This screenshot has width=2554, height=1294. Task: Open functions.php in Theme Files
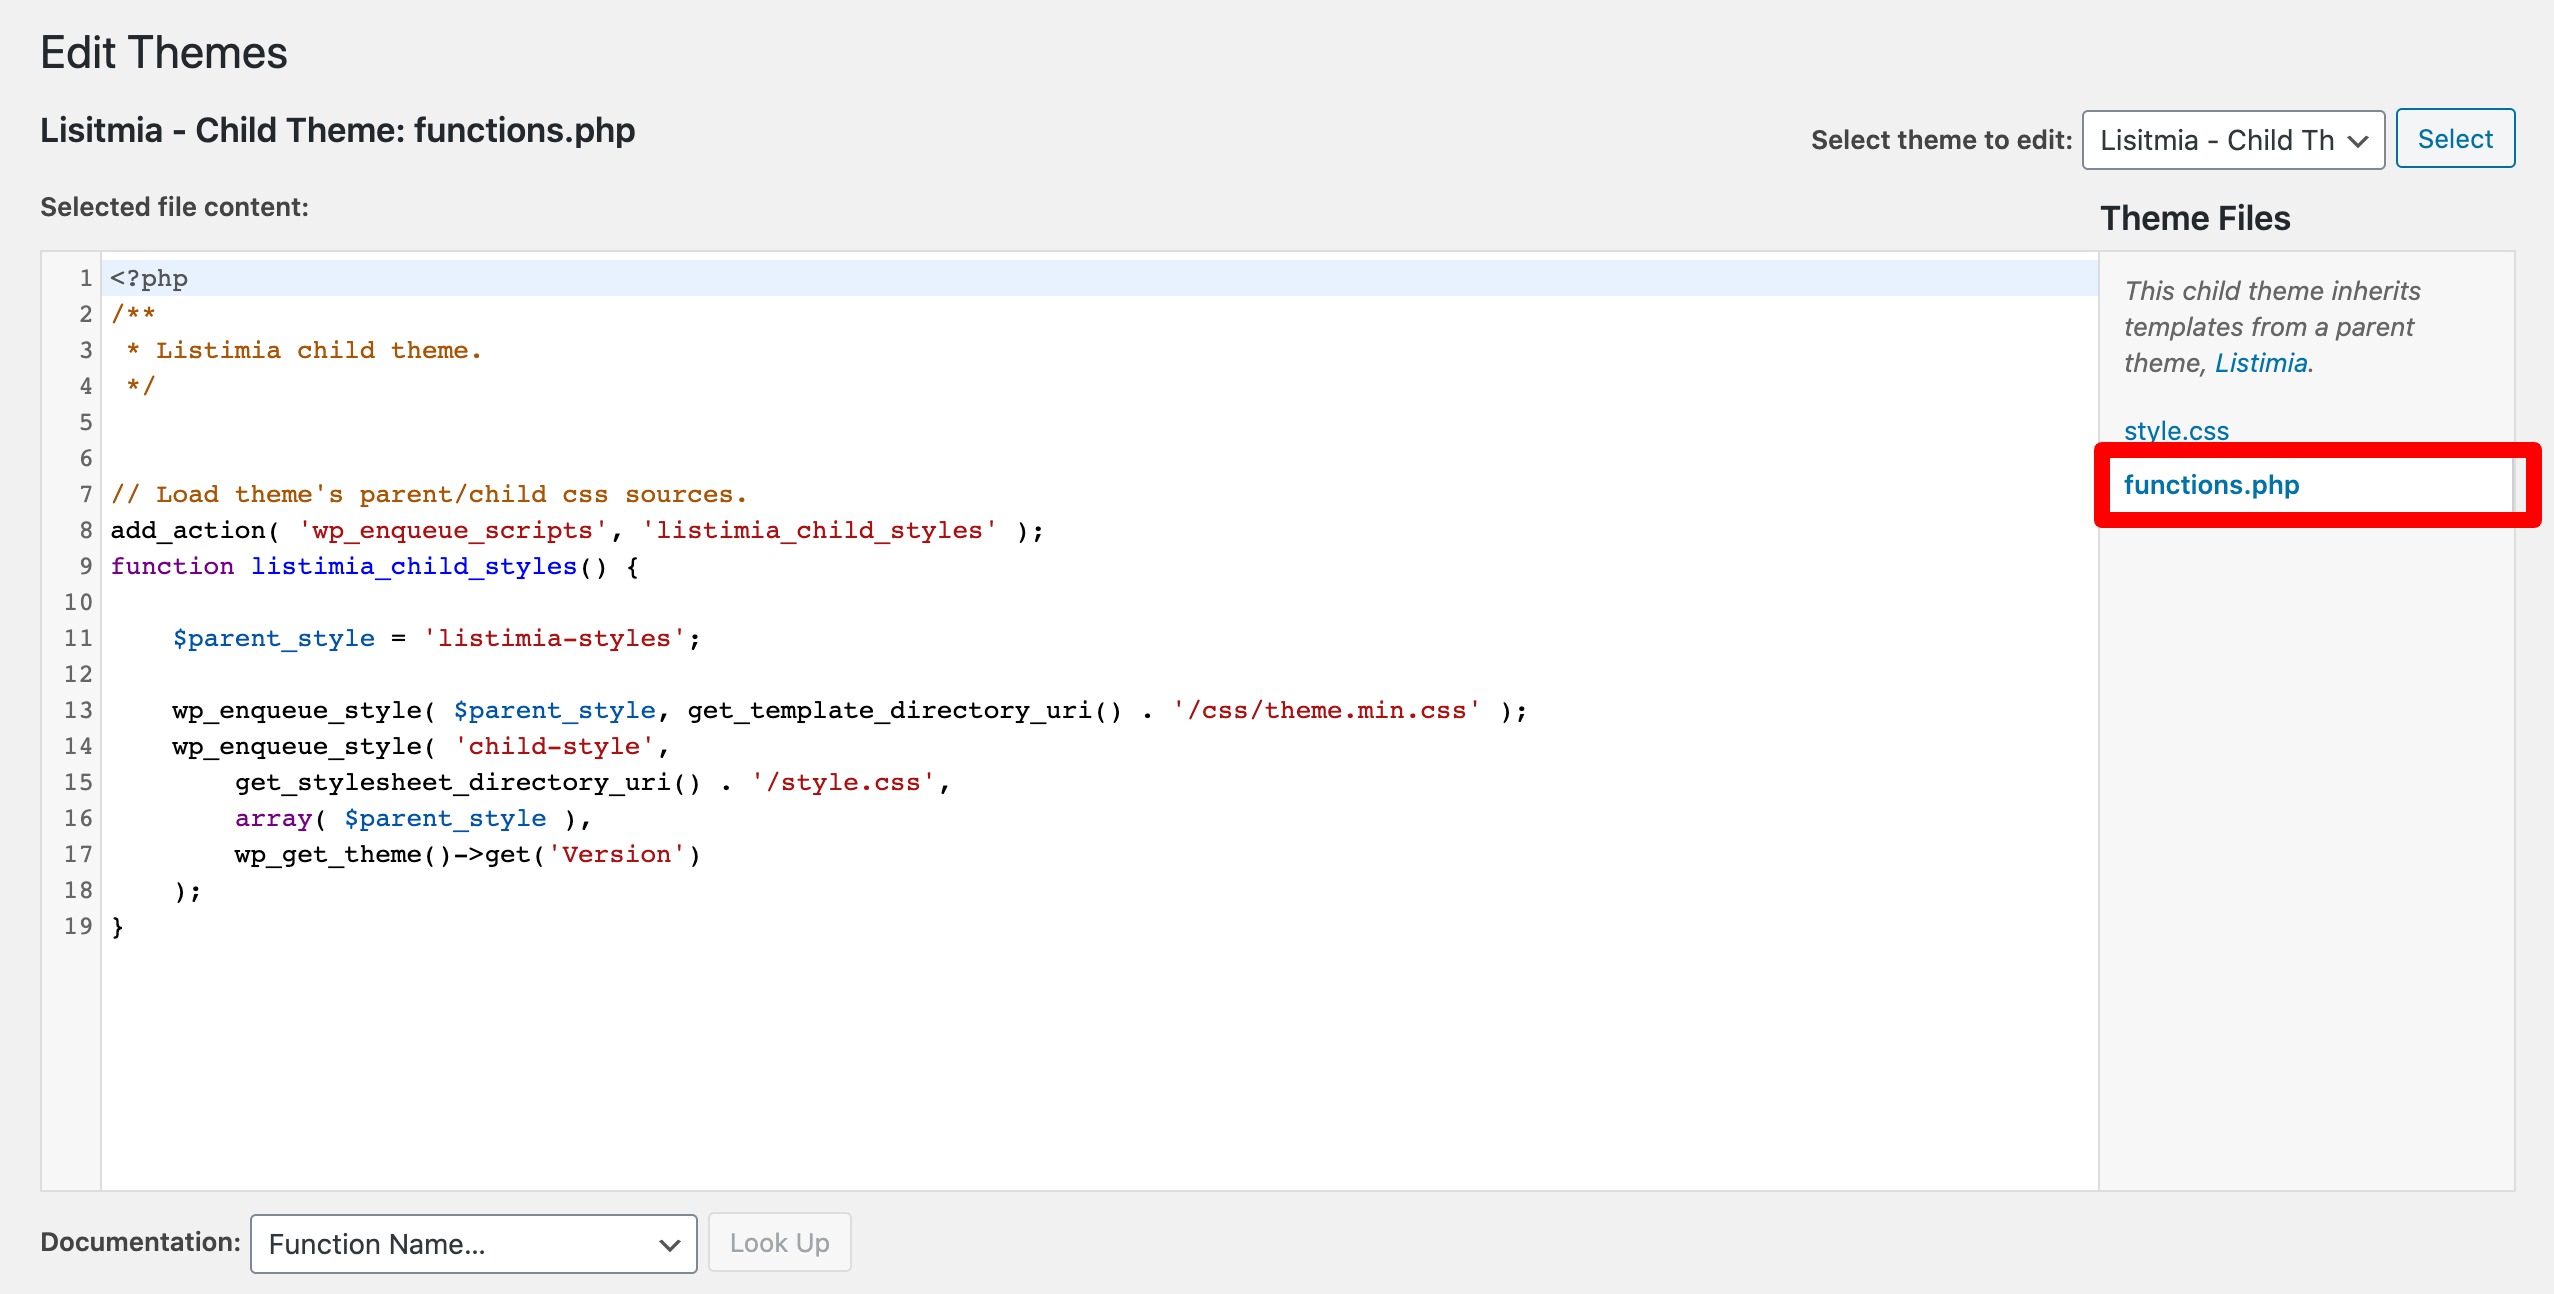pyautogui.click(x=2211, y=485)
